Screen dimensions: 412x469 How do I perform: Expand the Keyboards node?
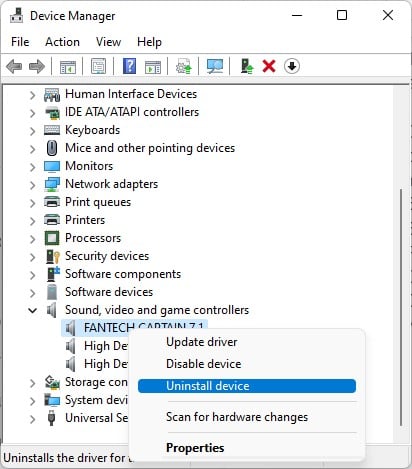(x=32, y=131)
